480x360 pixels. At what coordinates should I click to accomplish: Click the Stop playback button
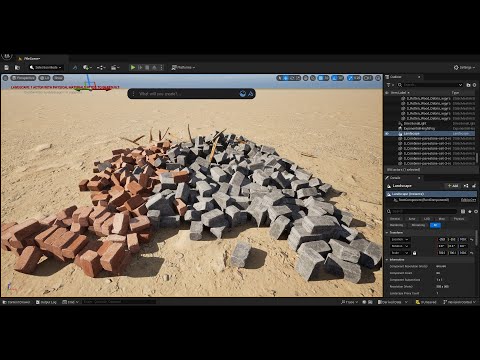coord(147,68)
